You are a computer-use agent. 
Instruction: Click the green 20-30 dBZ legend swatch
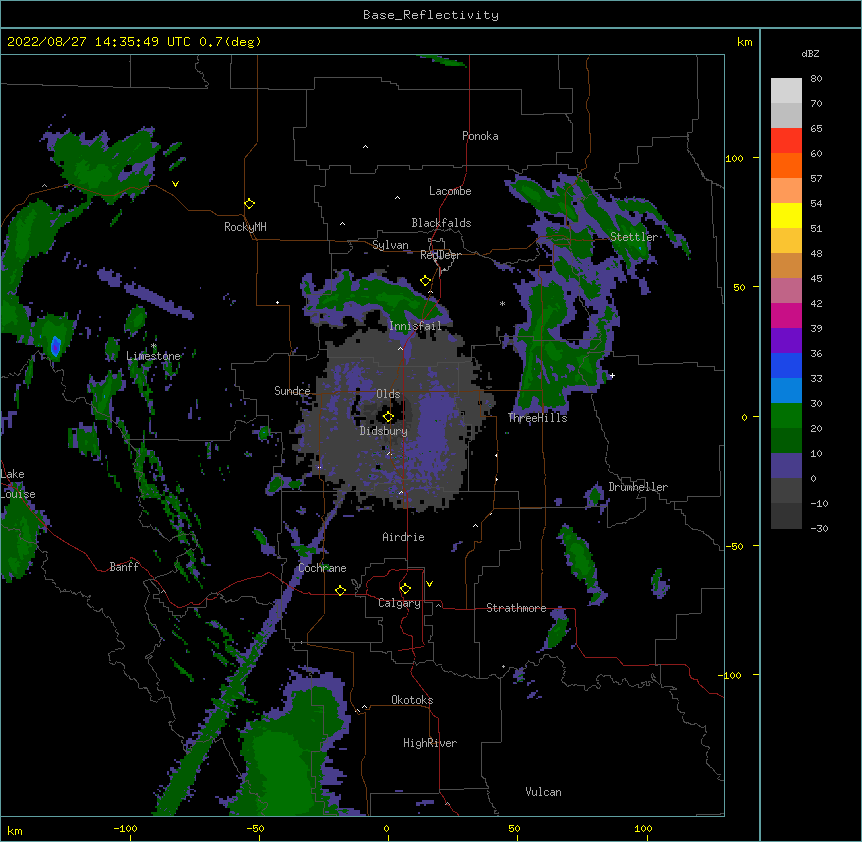[x=786, y=416]
